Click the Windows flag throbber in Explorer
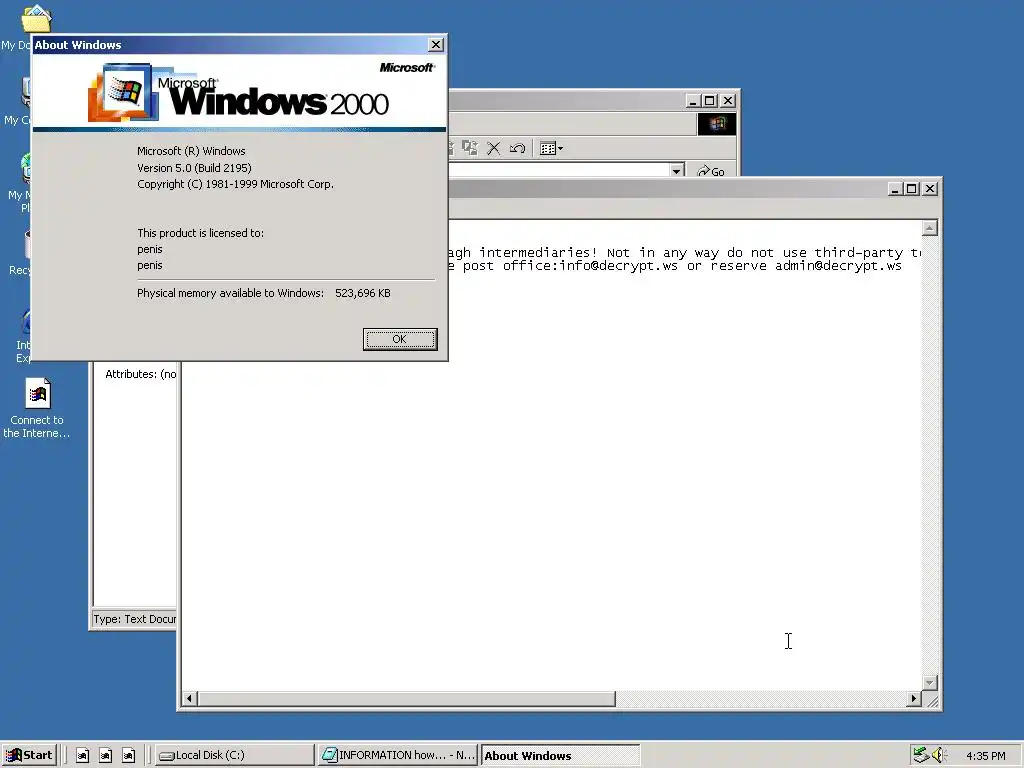This screenshot has width=1024, height=768. [716, 123]
